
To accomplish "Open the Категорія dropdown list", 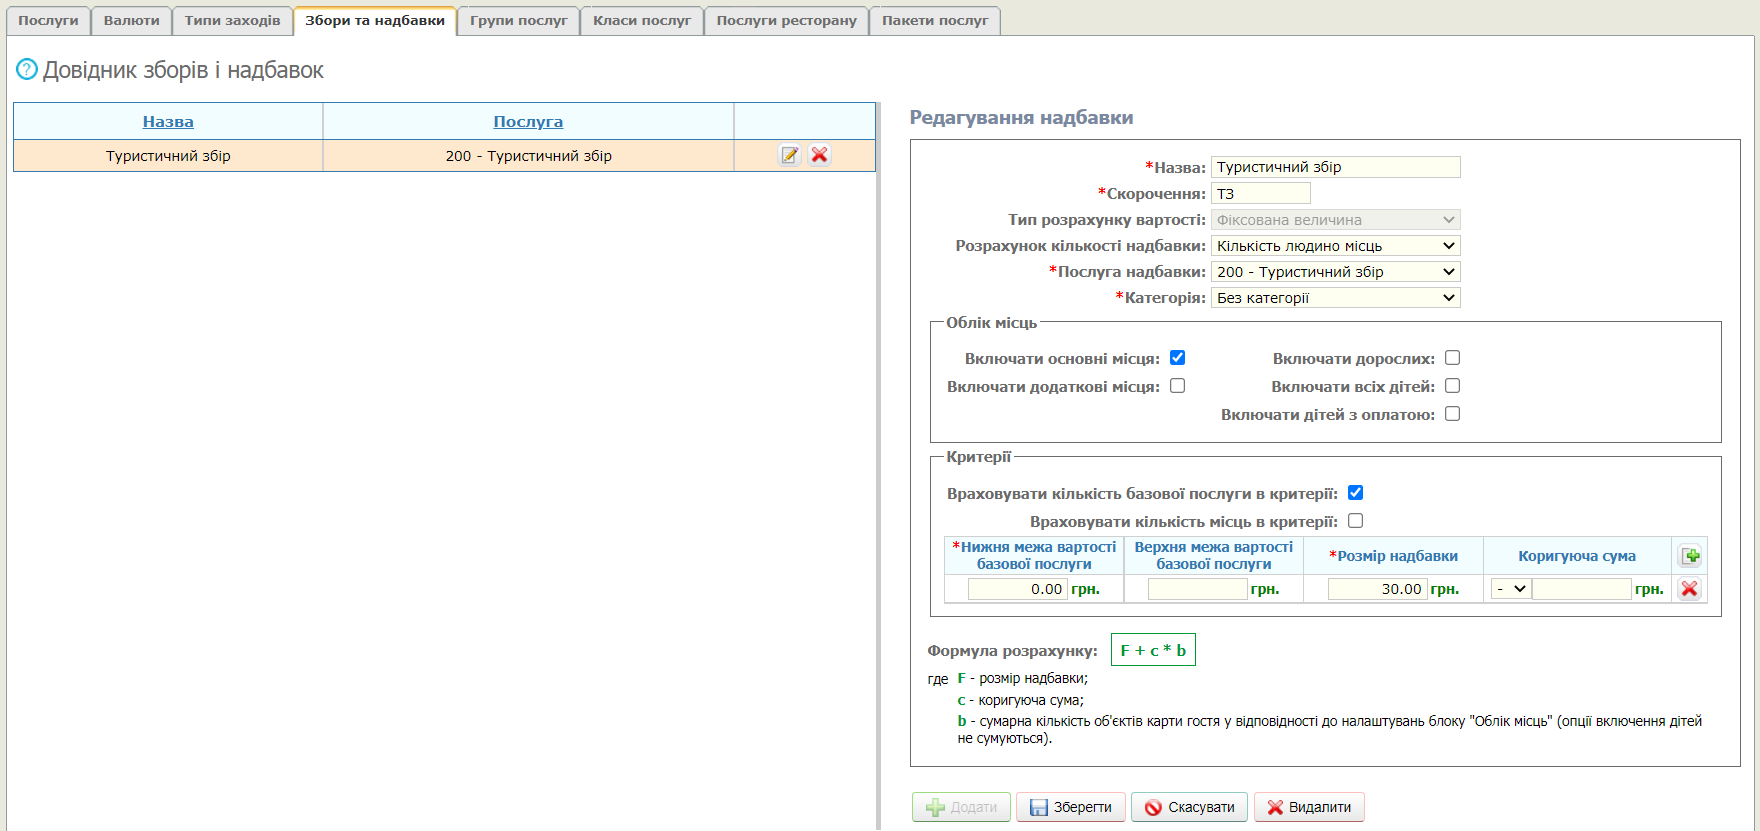I will pos(1335,298).
